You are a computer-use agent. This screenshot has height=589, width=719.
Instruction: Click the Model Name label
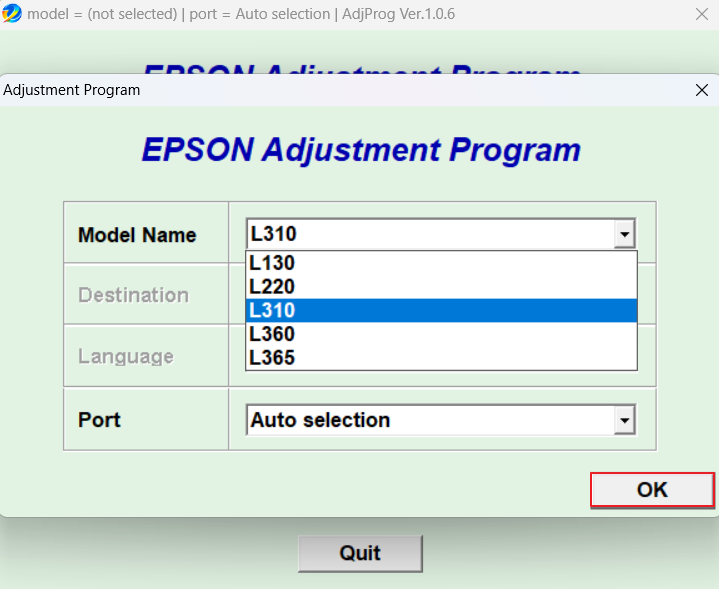pos(137,235)
